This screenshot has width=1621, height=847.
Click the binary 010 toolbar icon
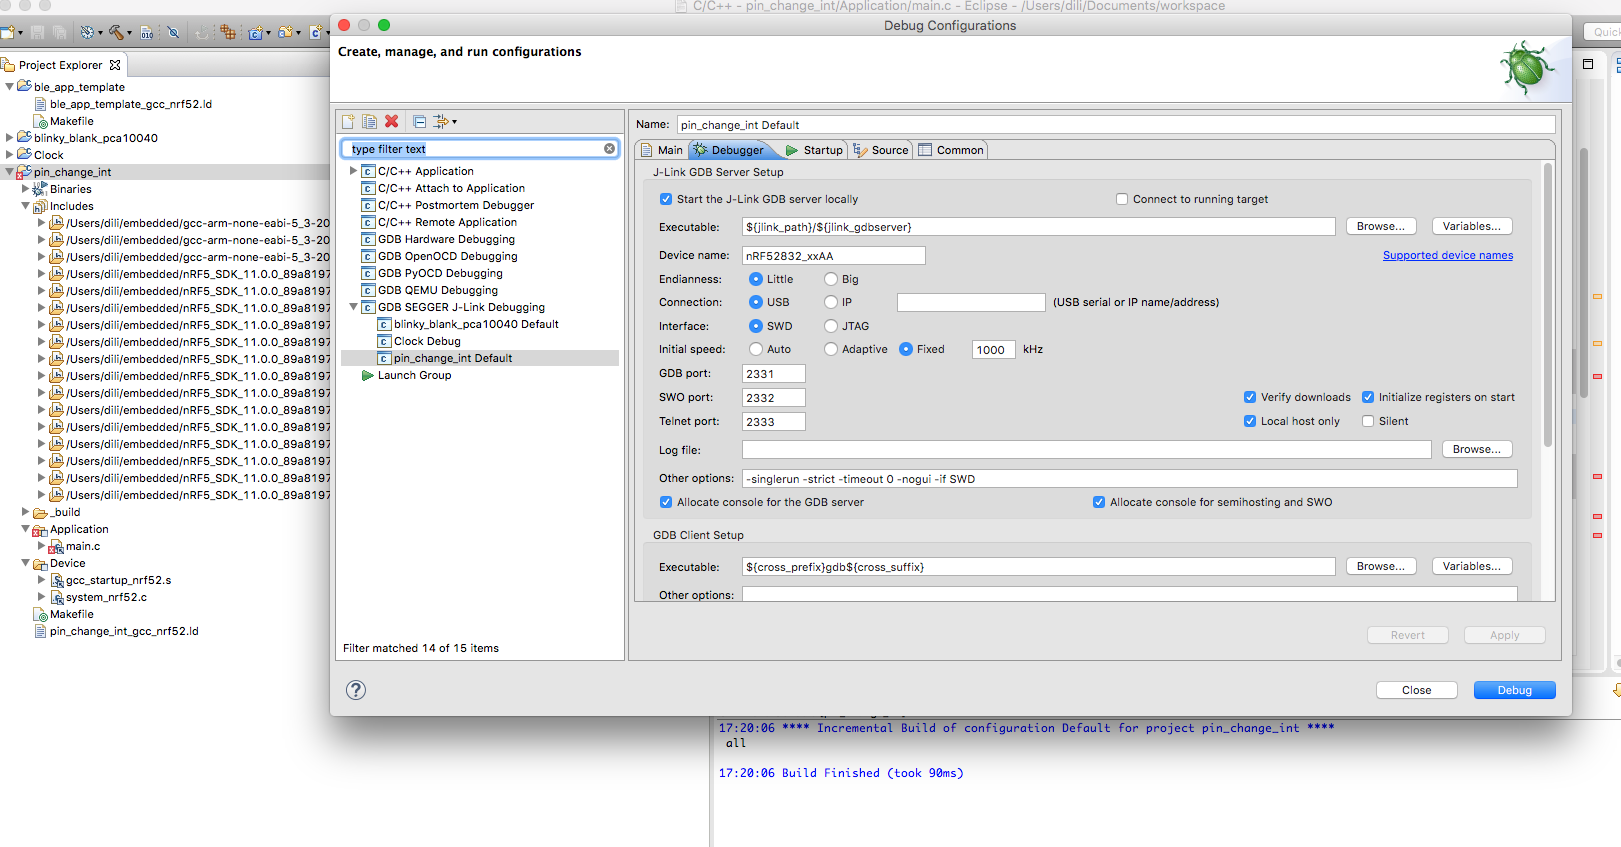(x=147, y=33)
